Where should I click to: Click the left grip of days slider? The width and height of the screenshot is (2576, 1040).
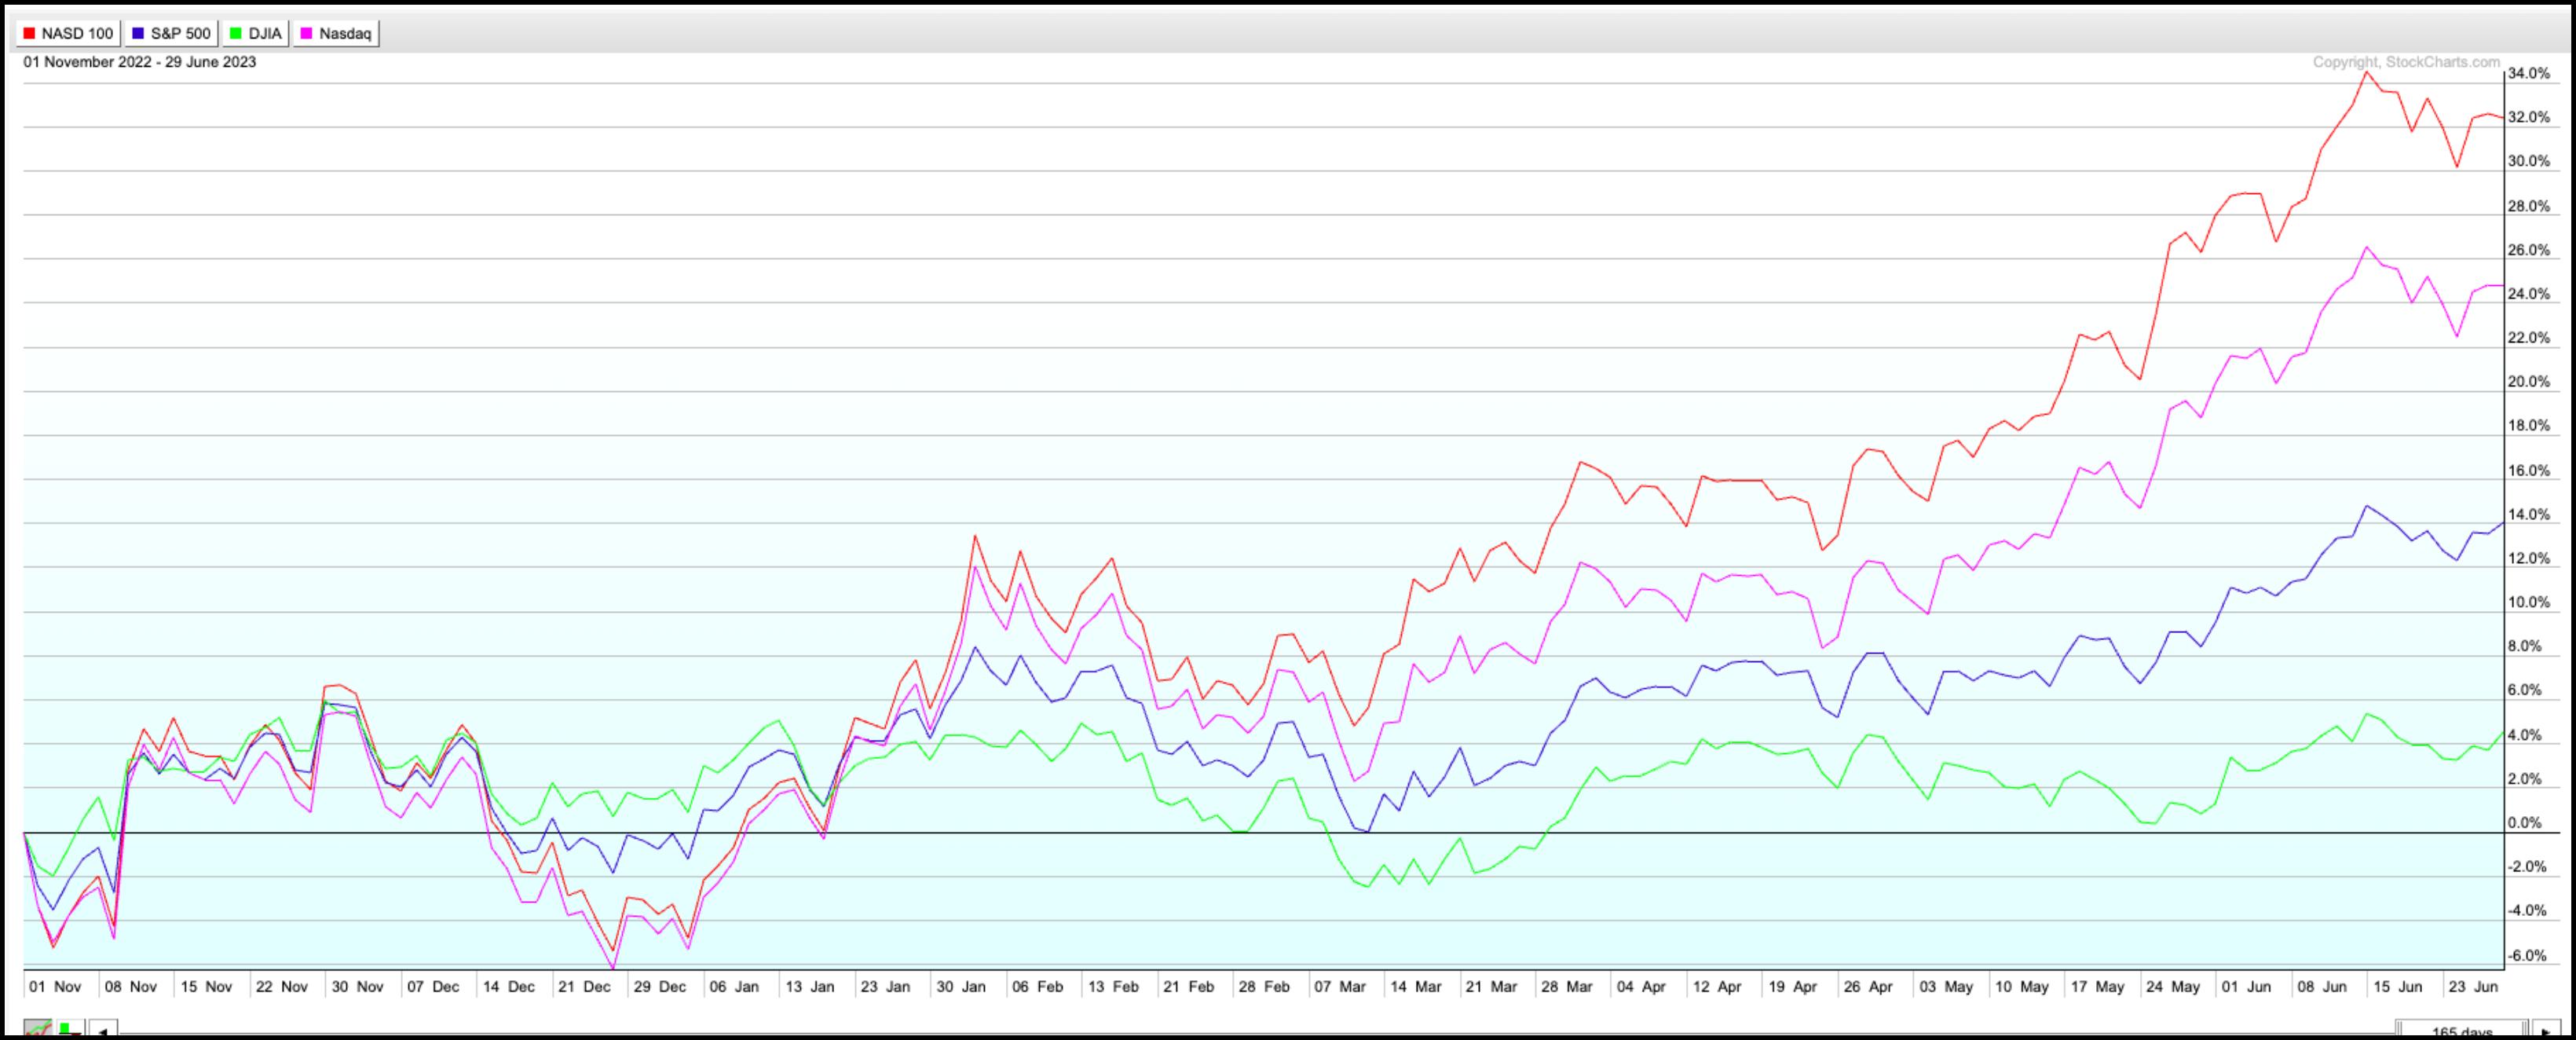coord(2401,1031)
